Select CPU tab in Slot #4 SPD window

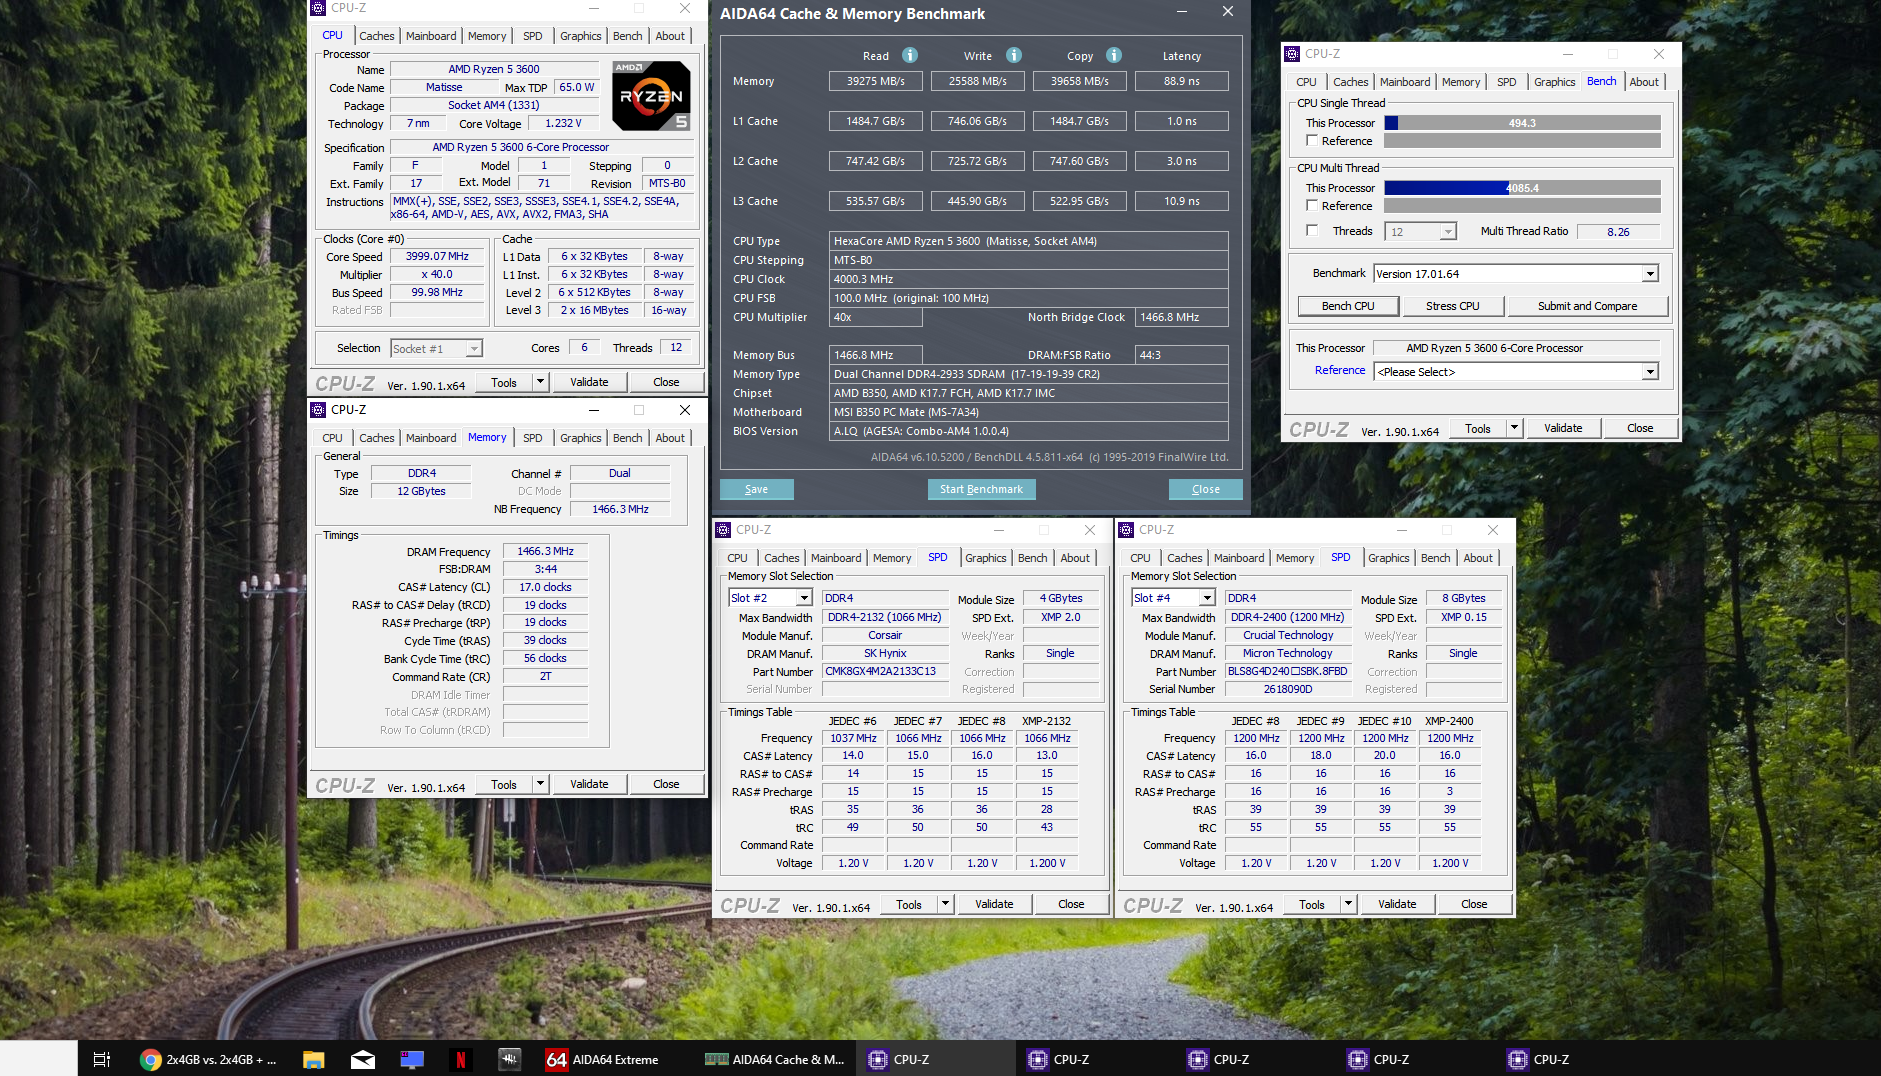click(1140, 558)
